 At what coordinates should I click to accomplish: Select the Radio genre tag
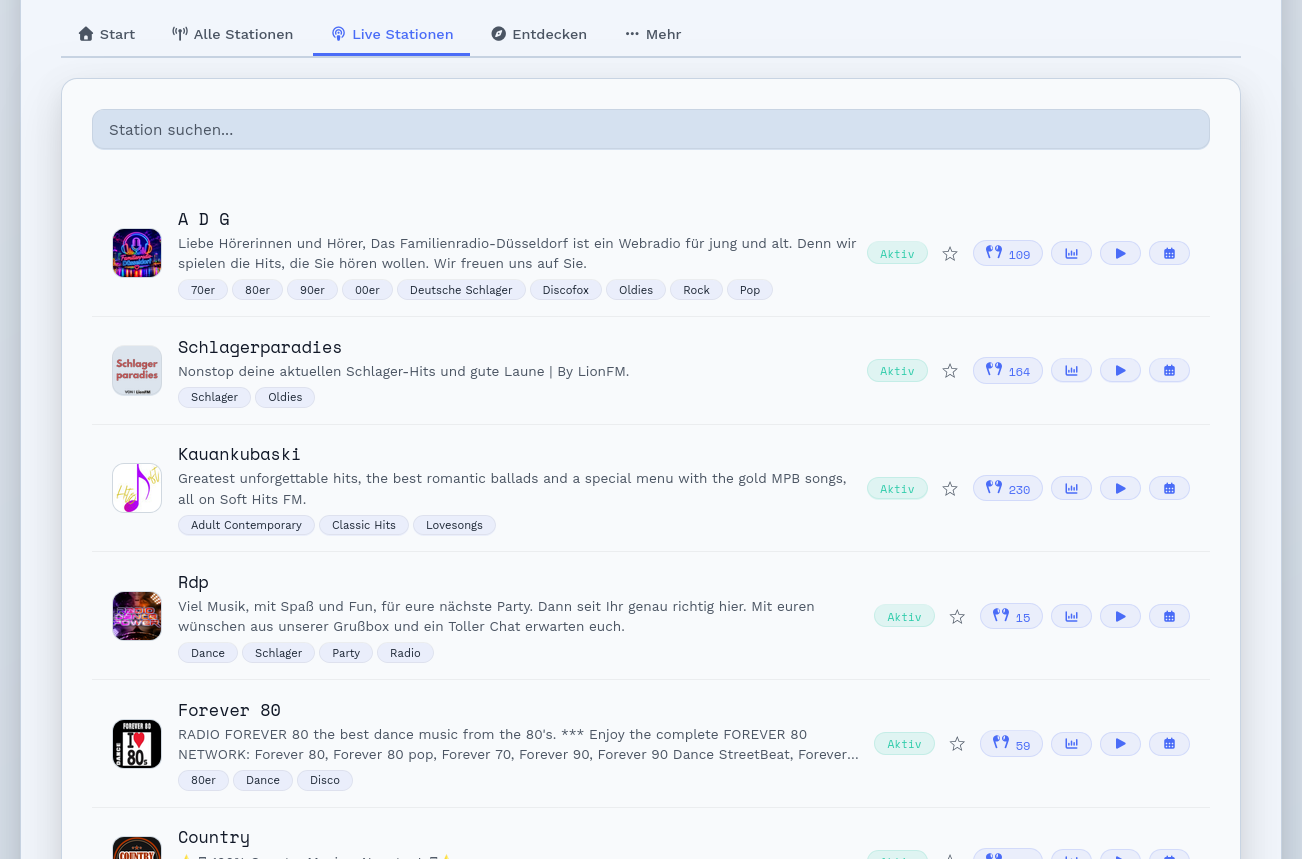click(405, 653)
